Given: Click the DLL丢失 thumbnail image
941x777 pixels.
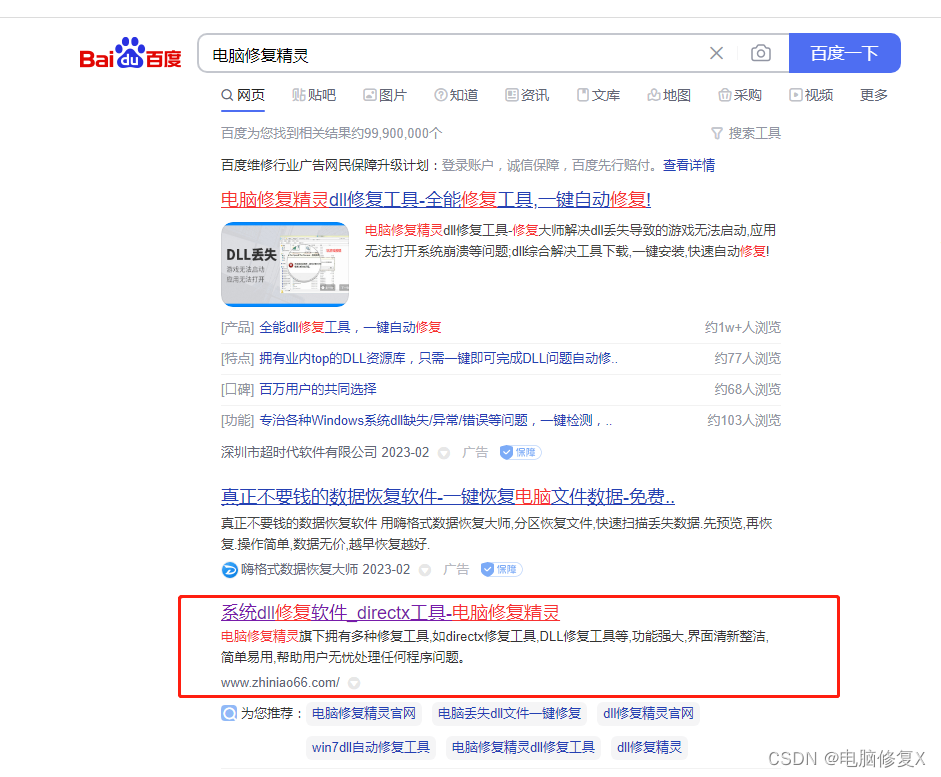Looking at the screenshot, I should 285,264.
